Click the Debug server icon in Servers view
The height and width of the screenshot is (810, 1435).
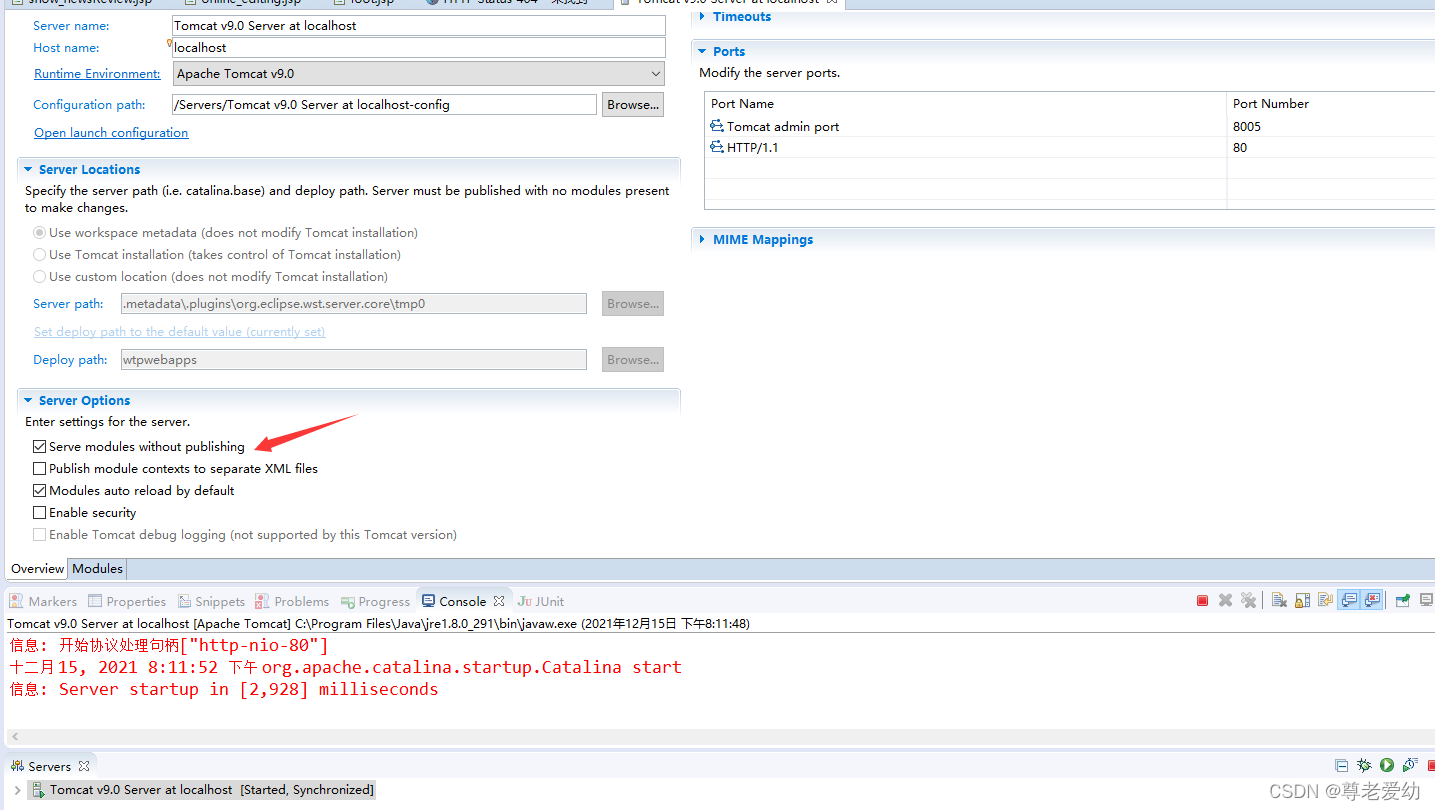click(x=1364, y=765)
